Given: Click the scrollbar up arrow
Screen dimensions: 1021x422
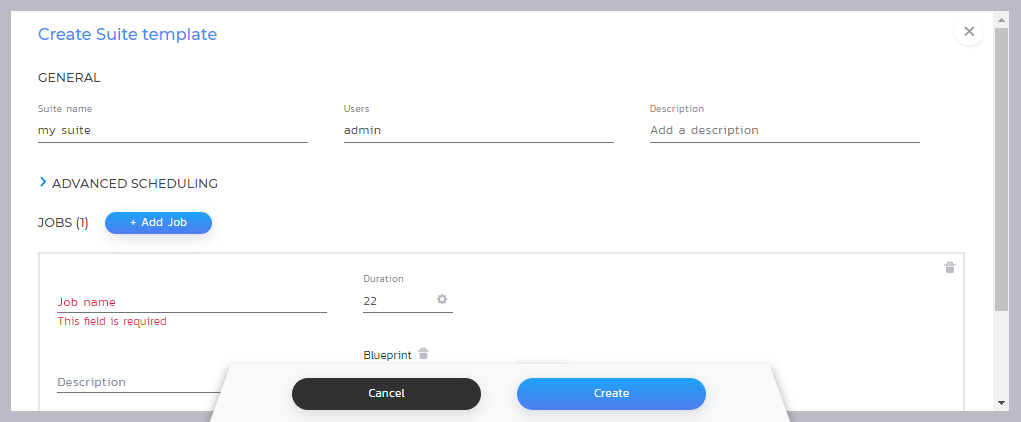Looking at the screenshot, I should (1001, 19).
